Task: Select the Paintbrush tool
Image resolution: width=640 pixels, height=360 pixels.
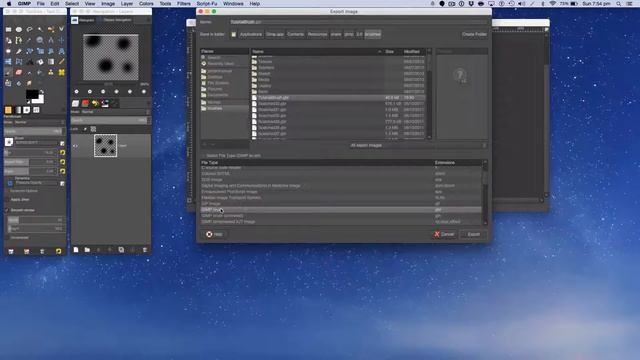Action: [x=8, y=72]
